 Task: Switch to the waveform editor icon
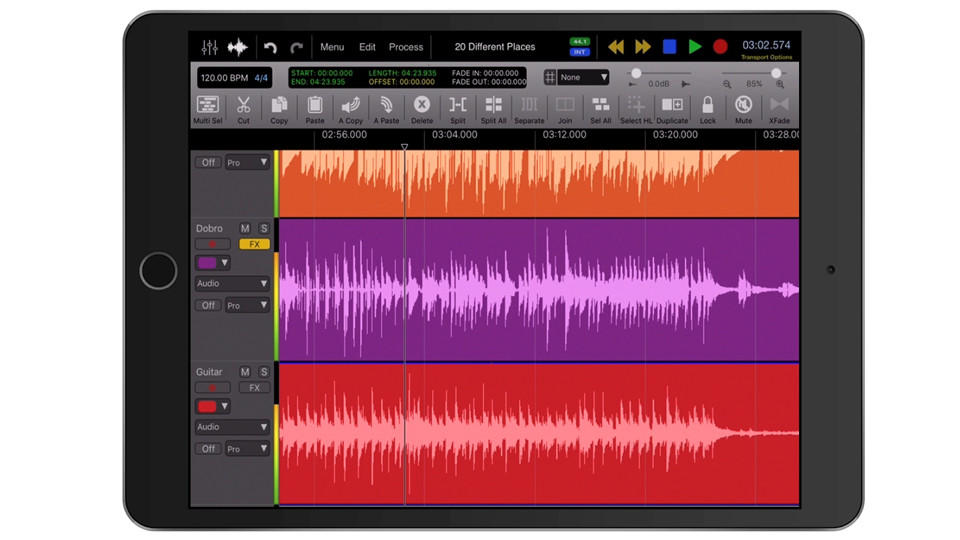pyautogui.click(x=238, y=47)
